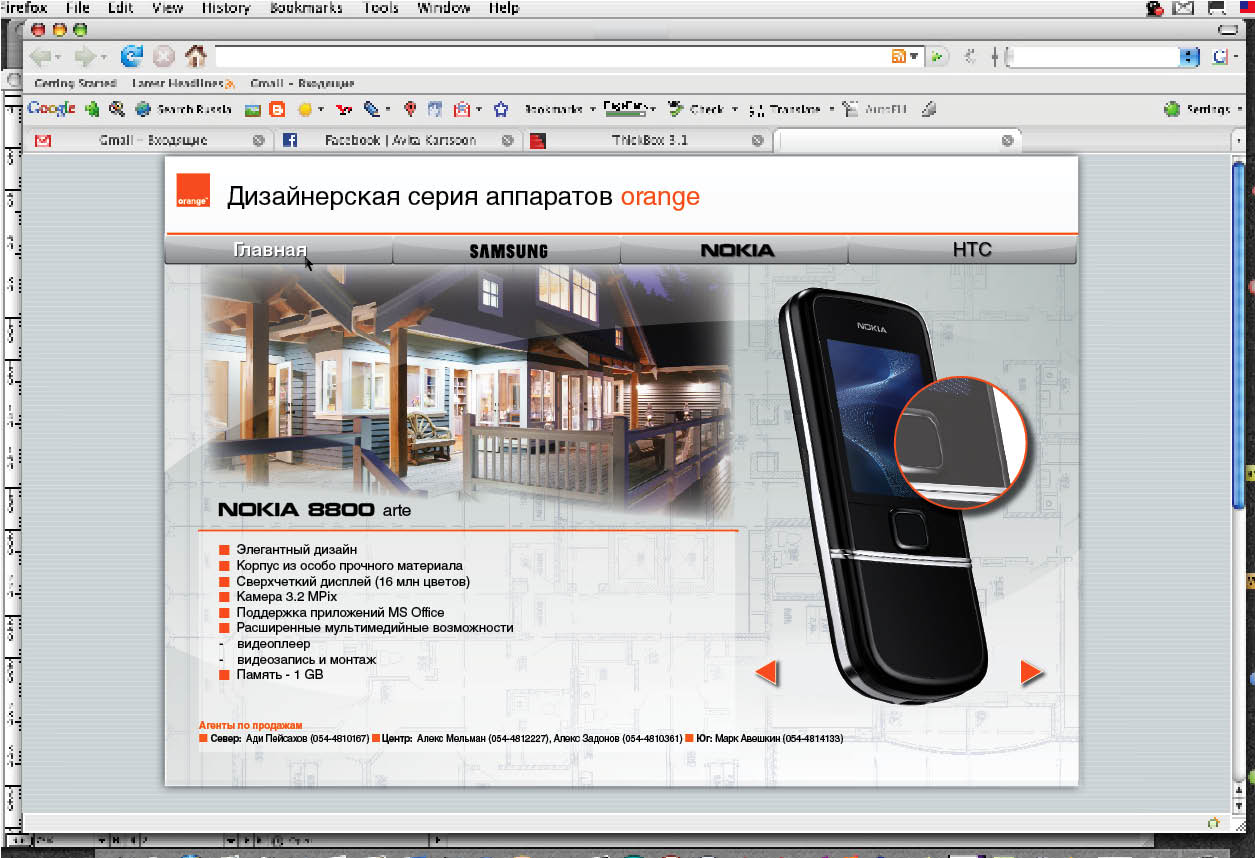Switch to the Facebook tab

pyautogui.click(x=399, y=141)
